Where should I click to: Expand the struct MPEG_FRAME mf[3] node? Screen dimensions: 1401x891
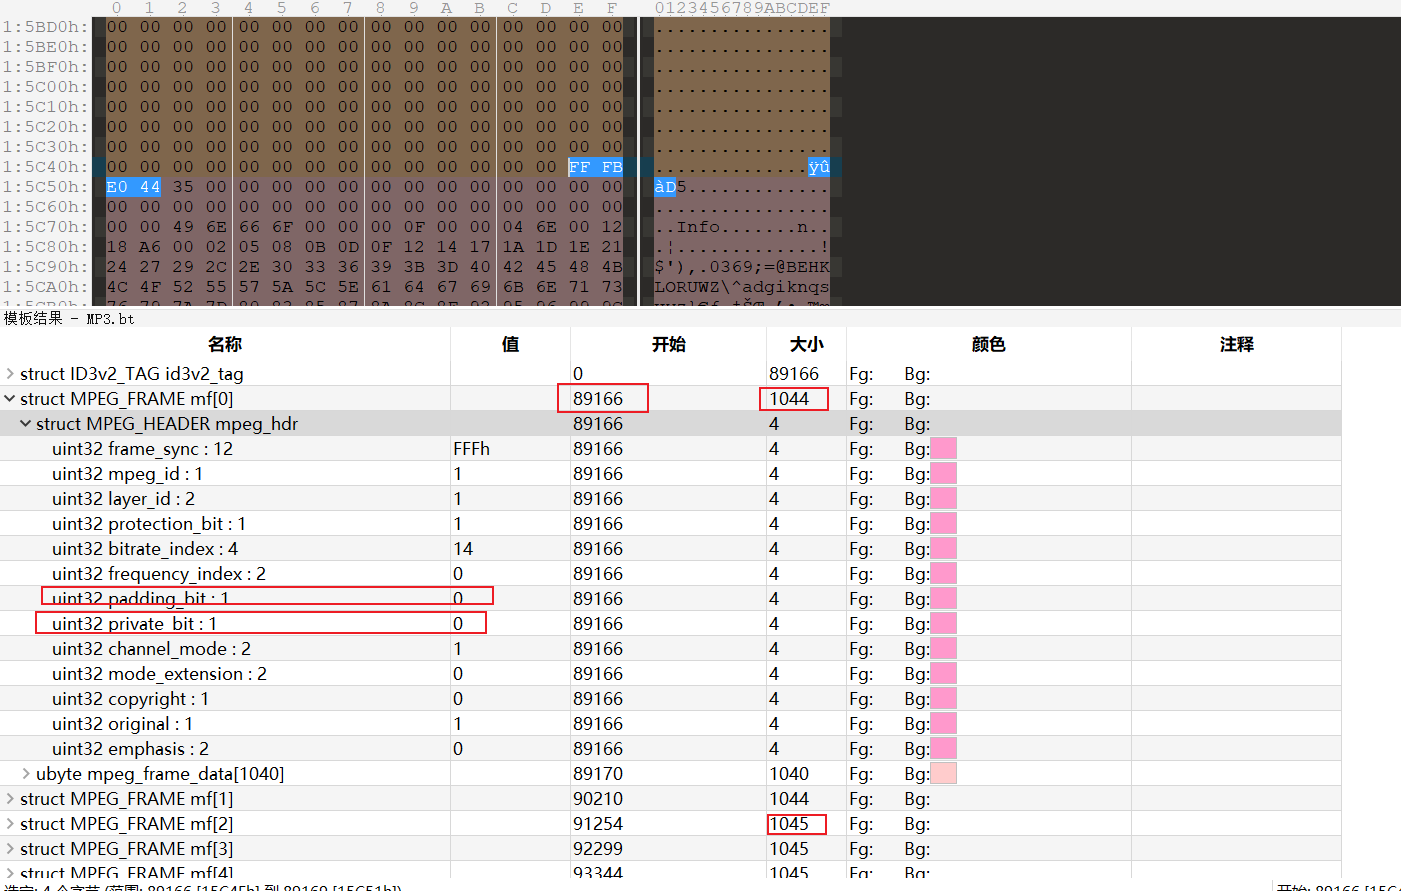[10, 849]
